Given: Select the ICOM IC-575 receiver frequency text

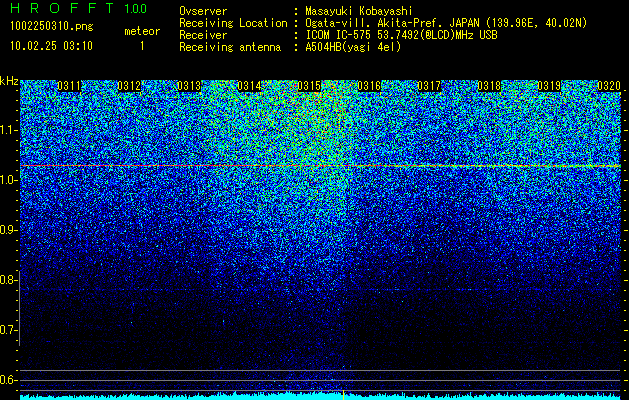Looking at the screenshot, I should coord(401,35).
